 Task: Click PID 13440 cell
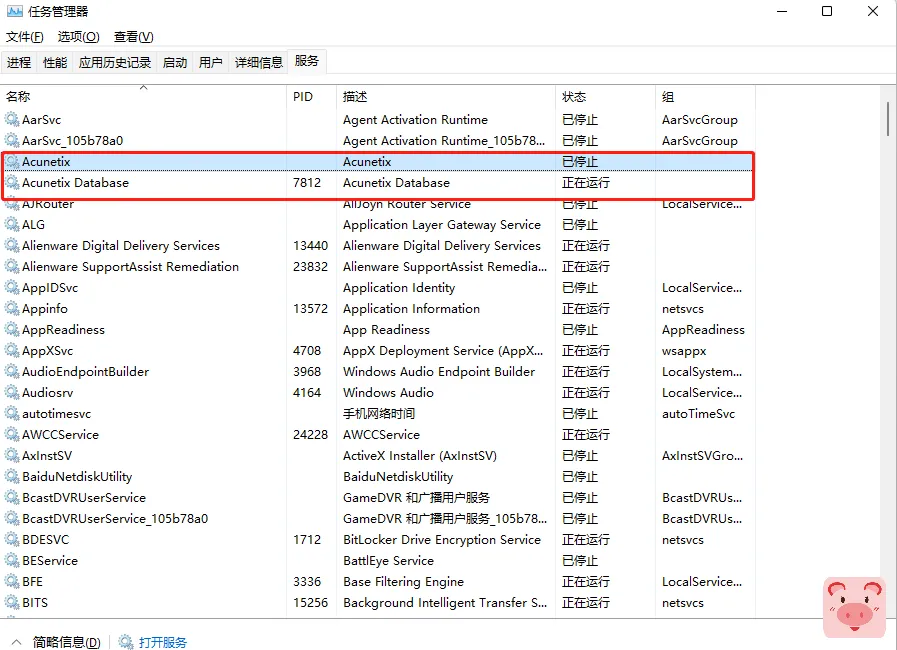(x=310, y=245)
